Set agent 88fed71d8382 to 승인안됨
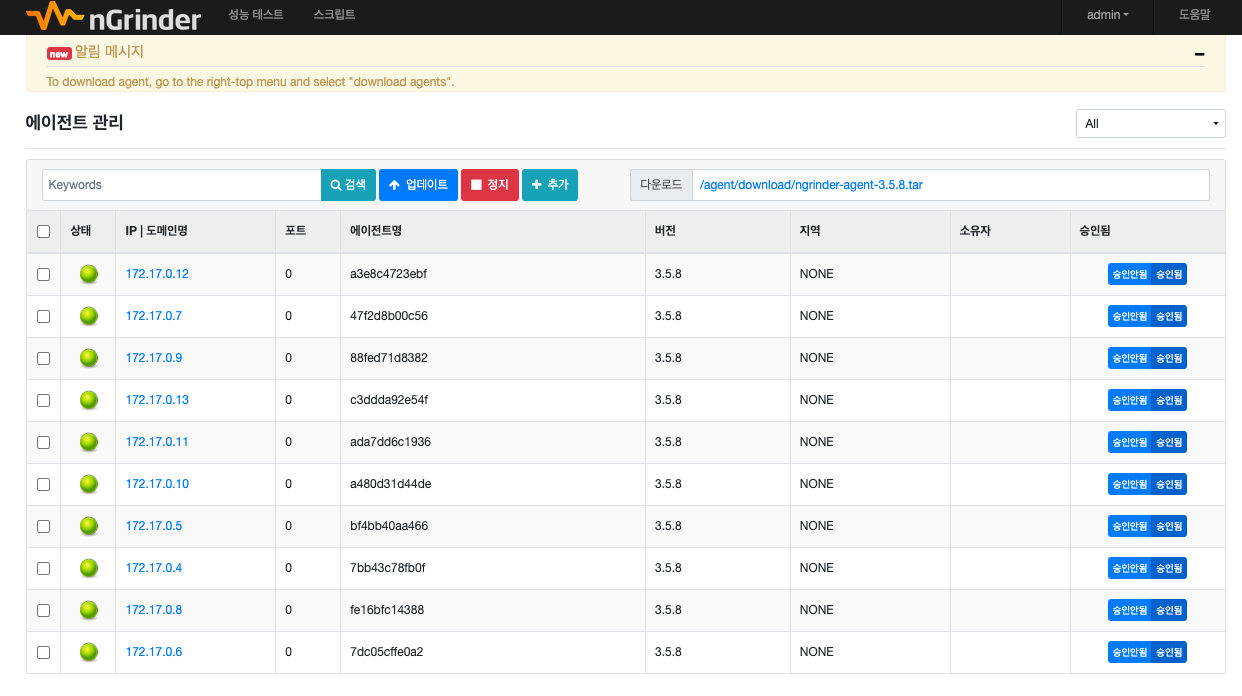This screenshot has height=696, width=1242. tap(1130, 358)
